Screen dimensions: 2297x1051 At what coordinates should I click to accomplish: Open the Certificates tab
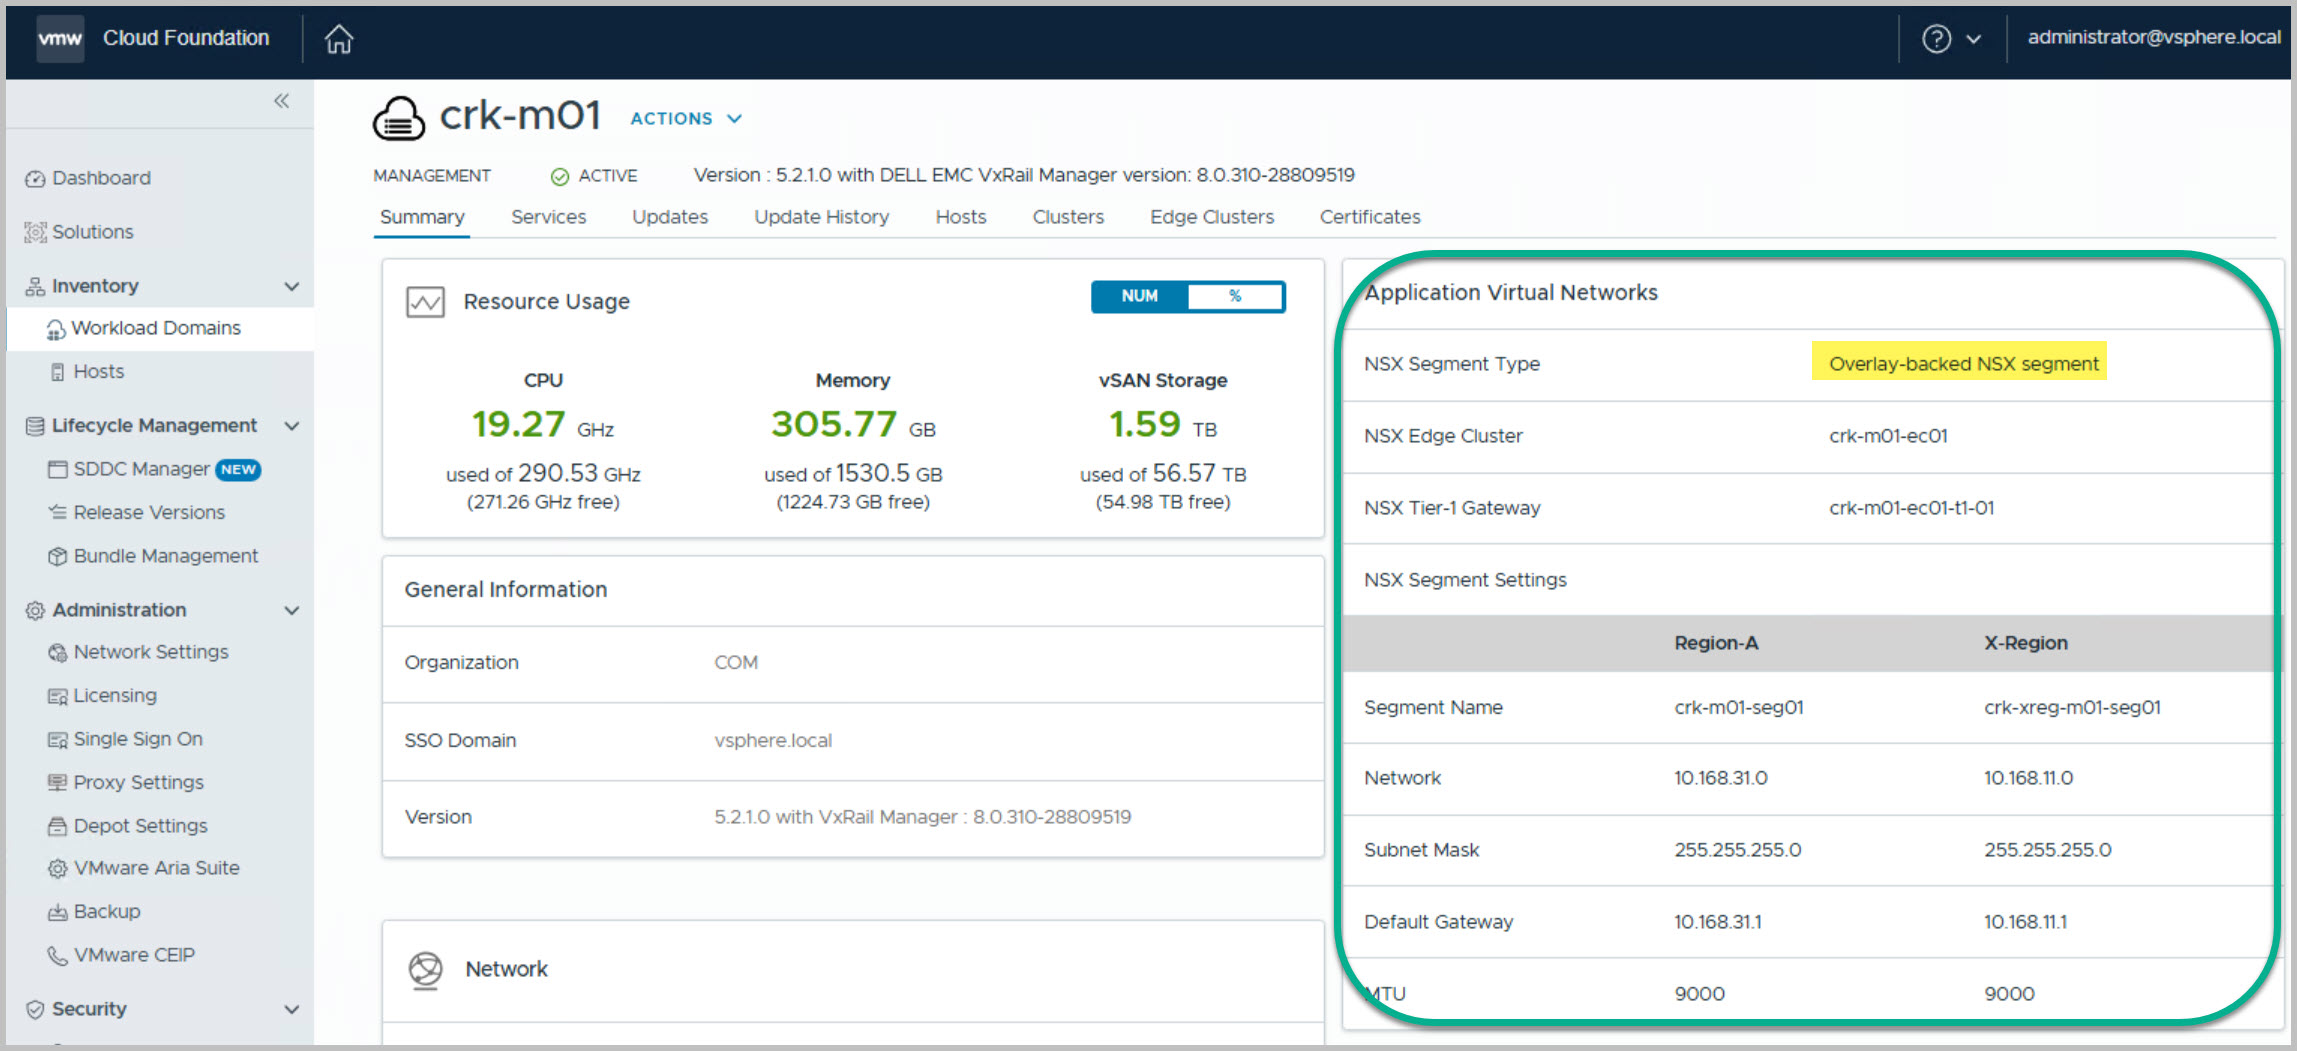tap(1369, 217)
